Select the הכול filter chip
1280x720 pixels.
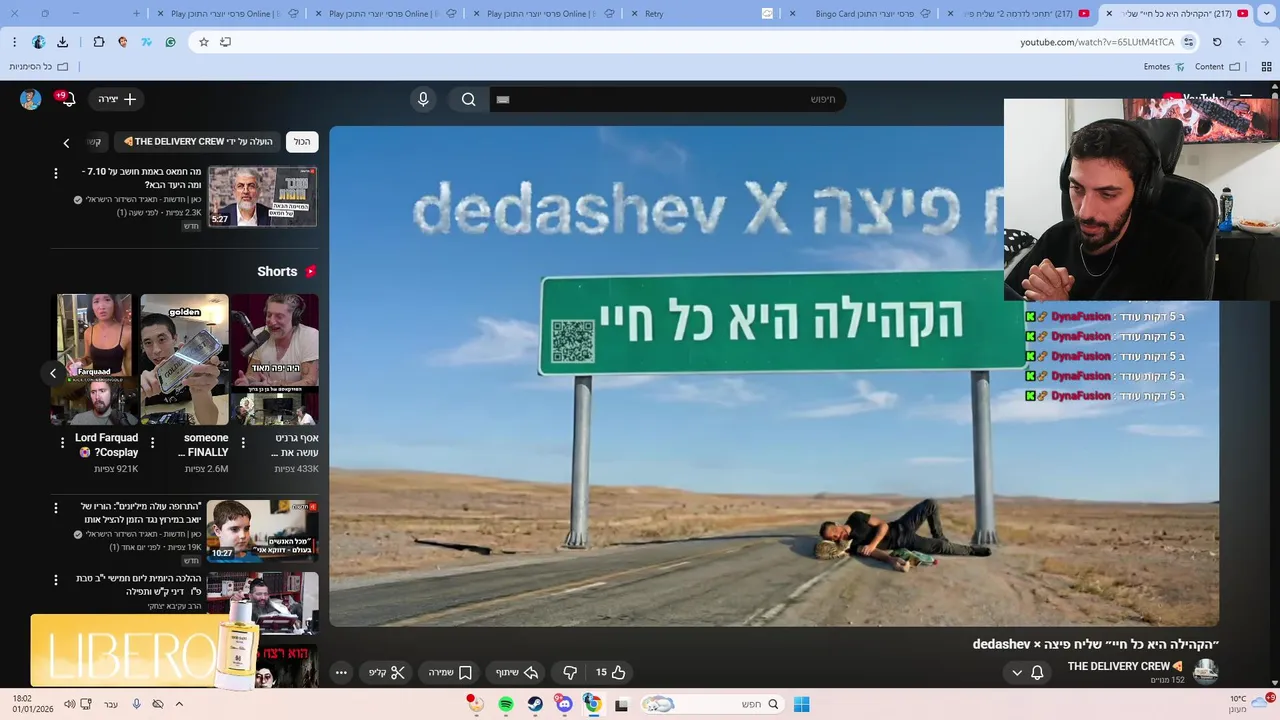(x=302, y=142)
